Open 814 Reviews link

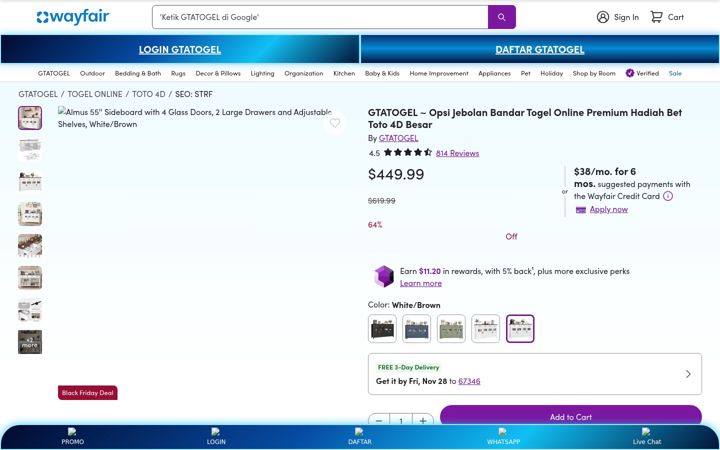coord(457,153)
